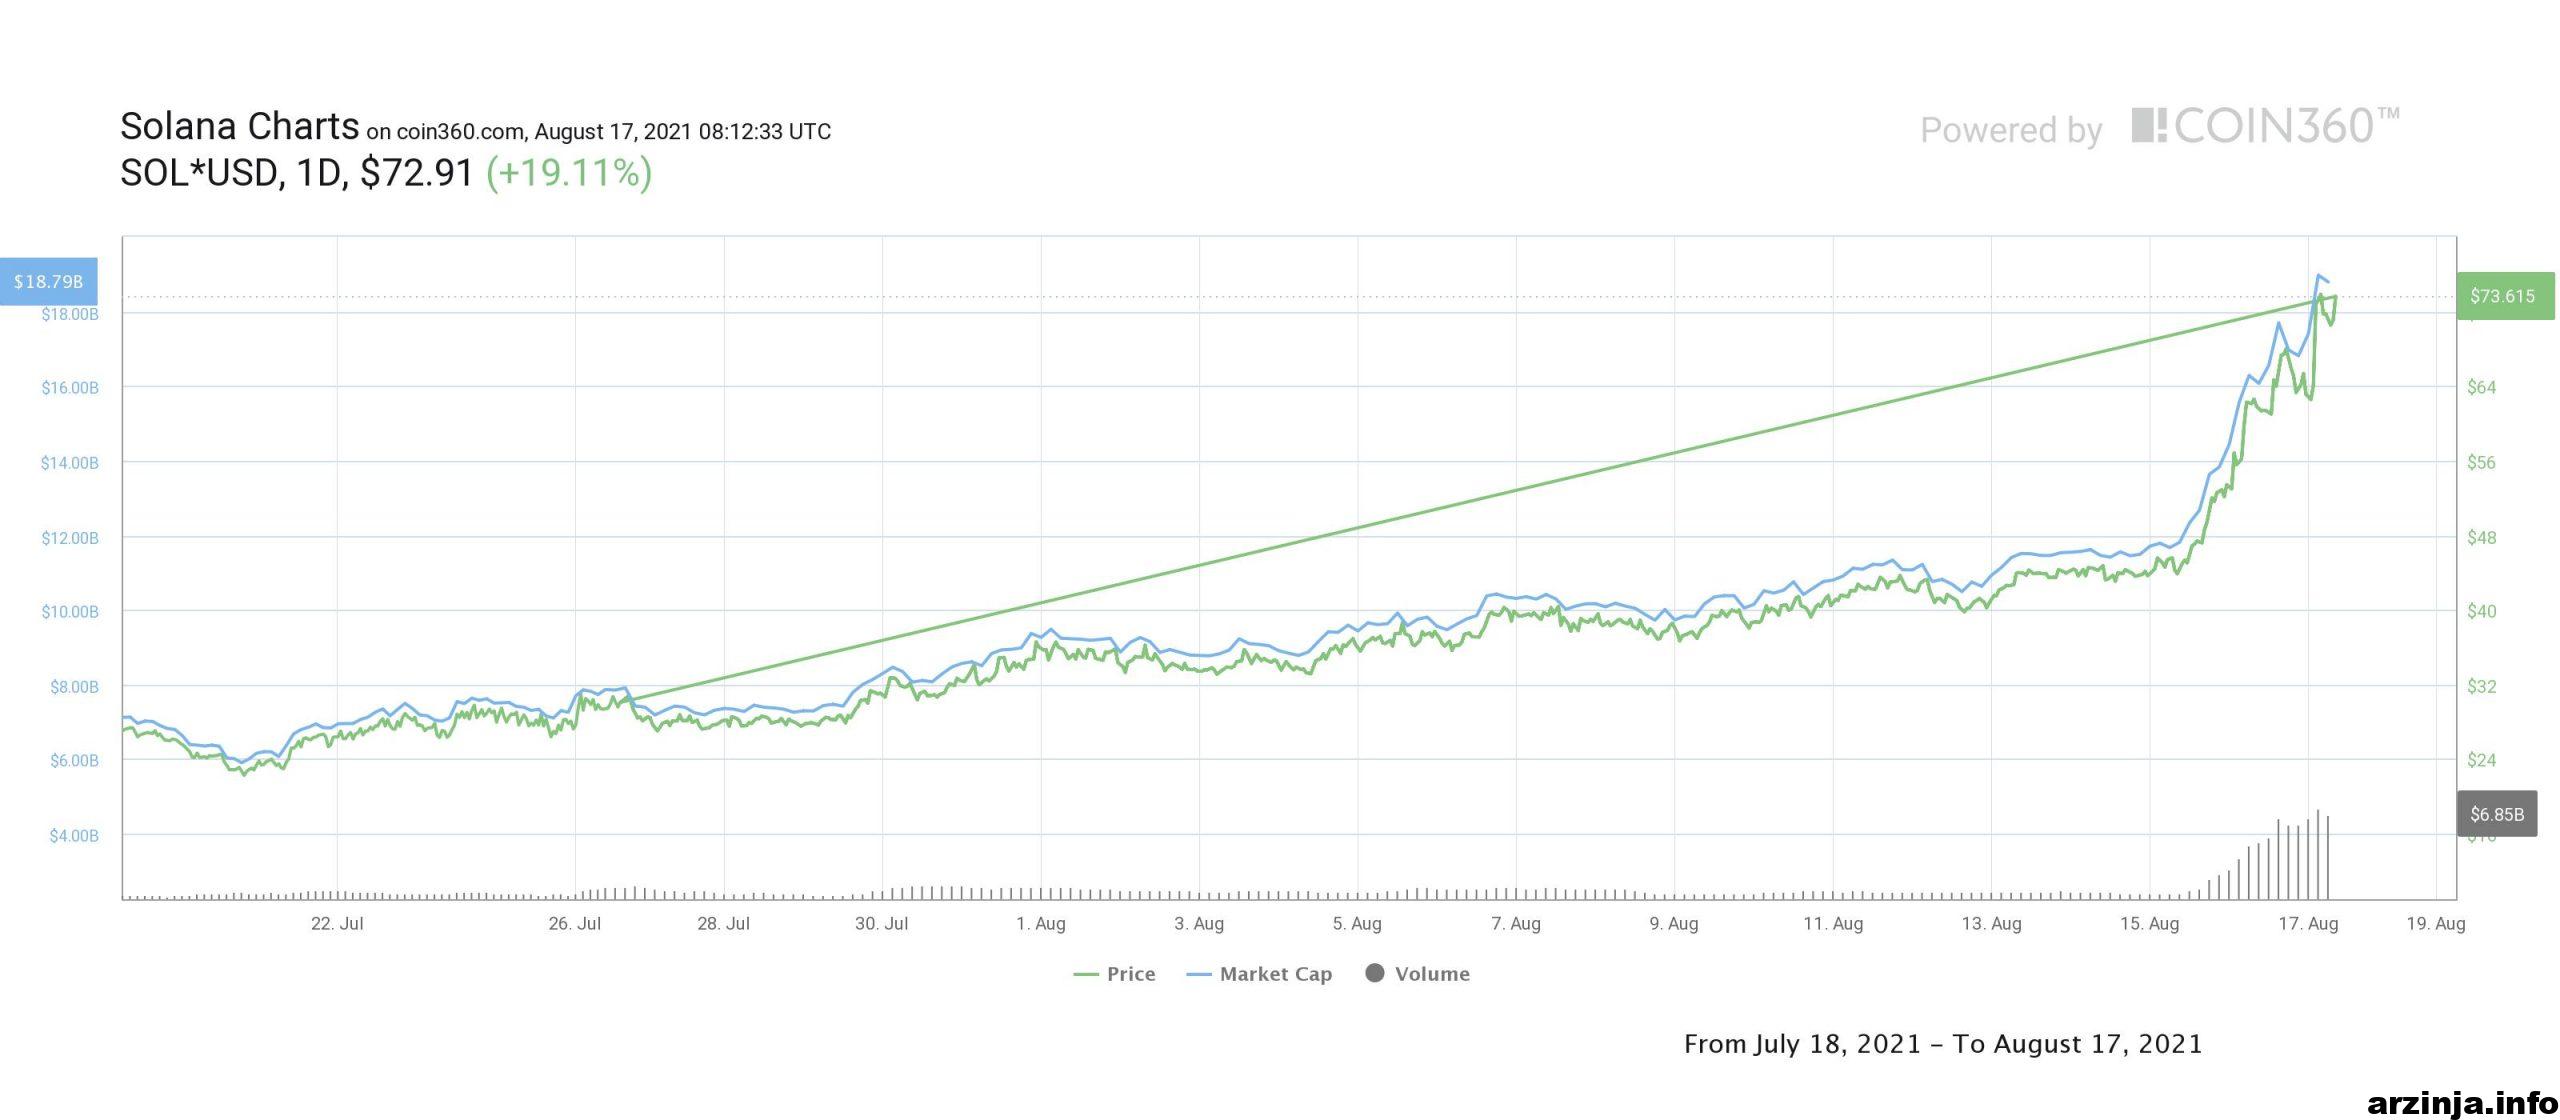
Task: Click the coin360.com timestamp text
Action: 598,132
